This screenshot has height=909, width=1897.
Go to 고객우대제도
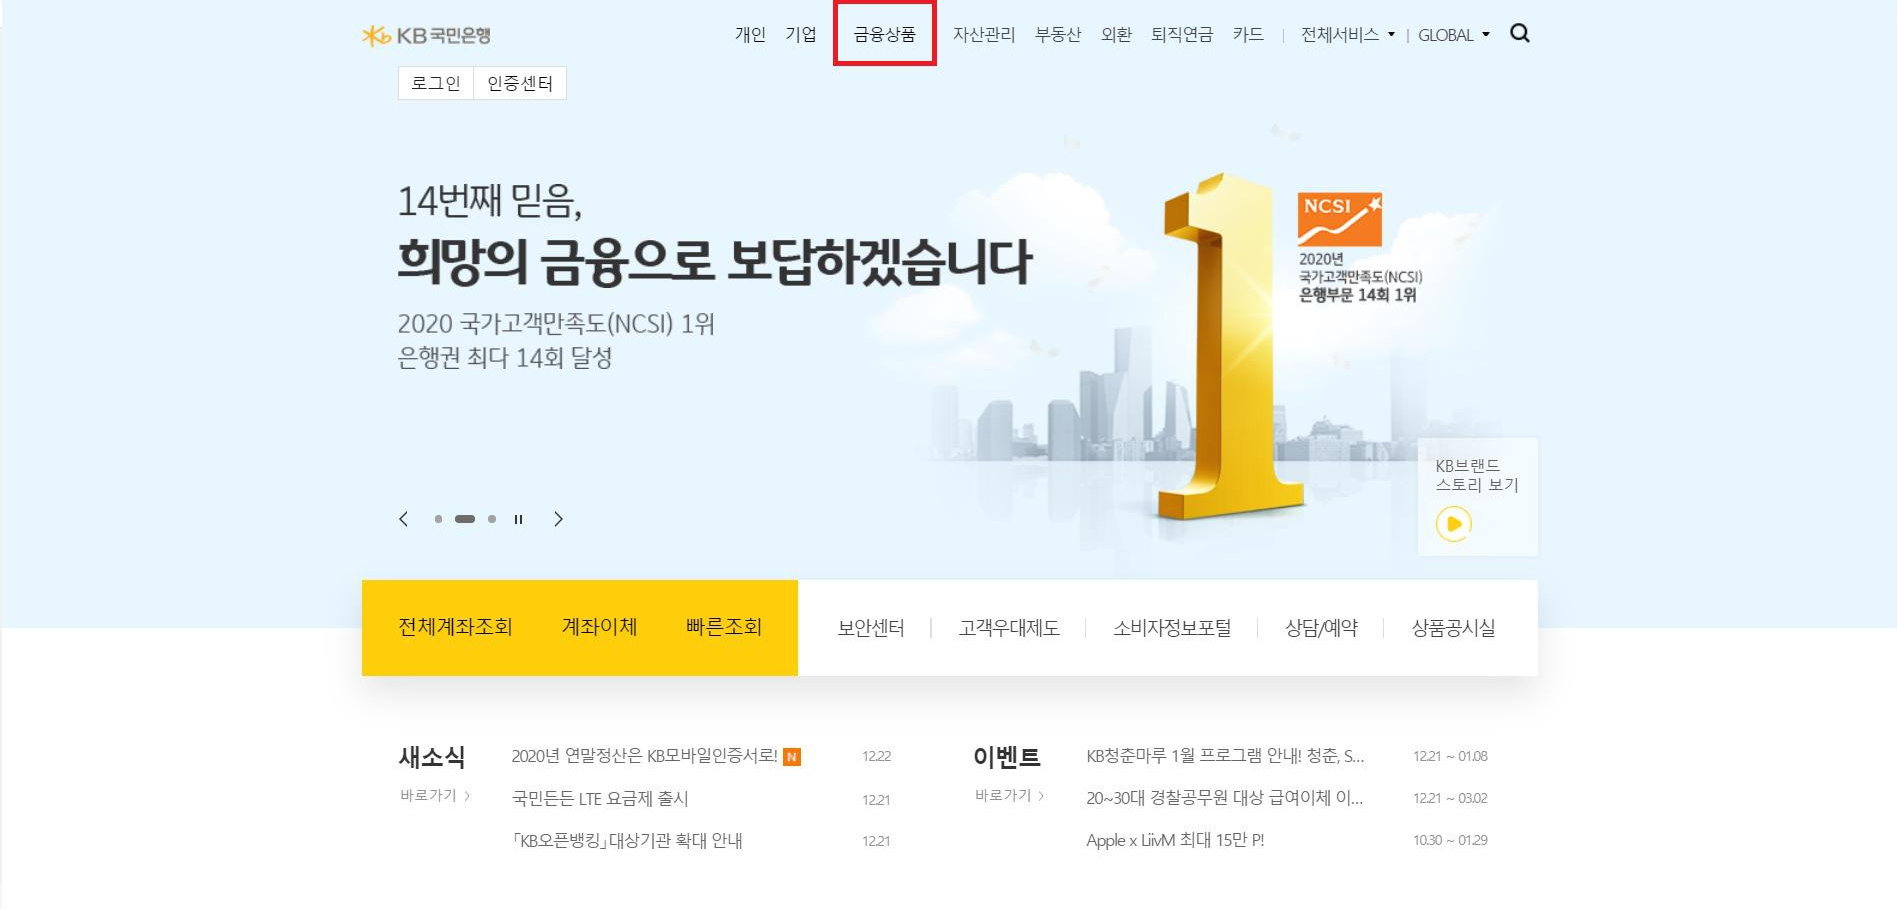pos(1009,628)
